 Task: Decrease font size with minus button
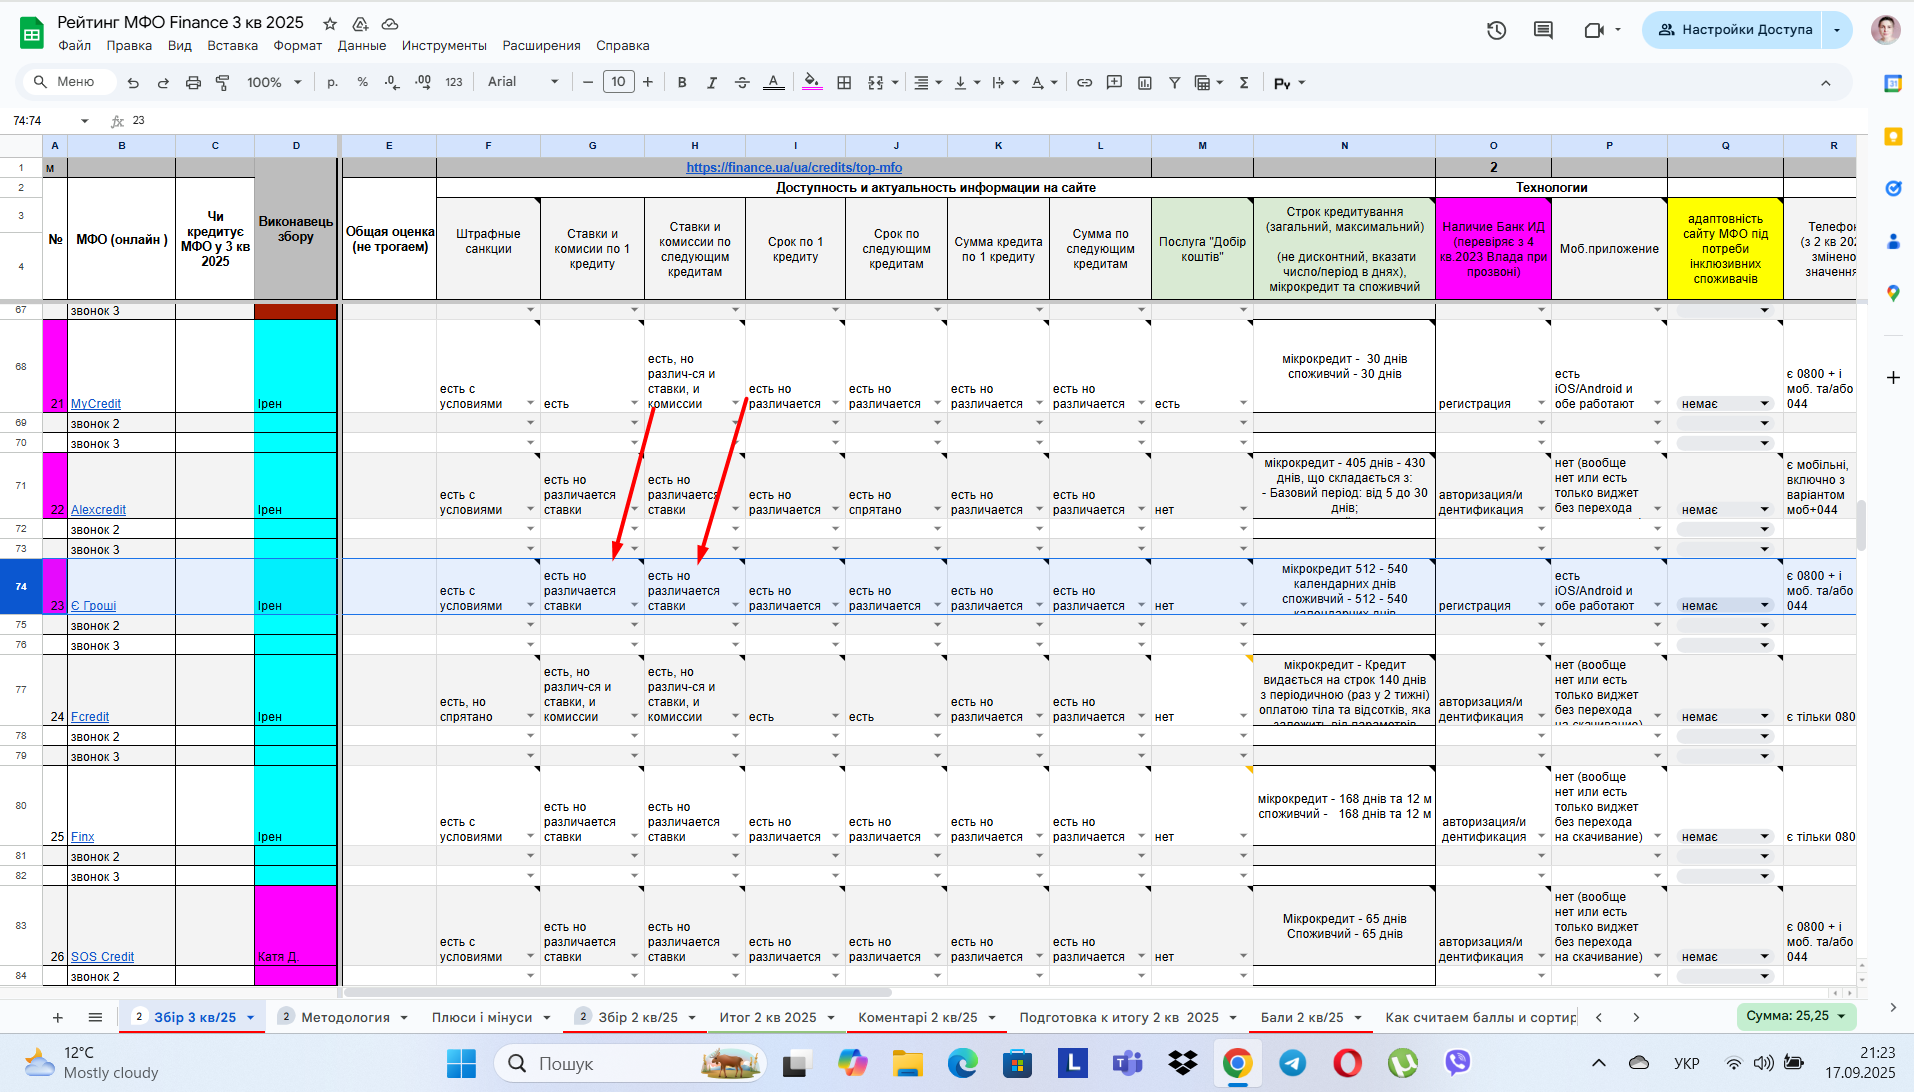588,82
